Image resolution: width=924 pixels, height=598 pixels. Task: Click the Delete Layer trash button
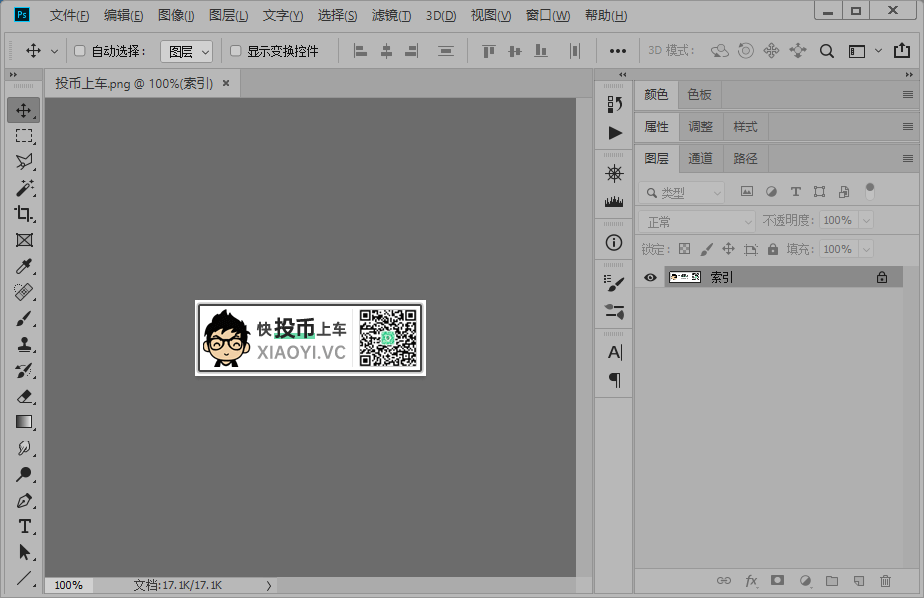pos(885,580)
